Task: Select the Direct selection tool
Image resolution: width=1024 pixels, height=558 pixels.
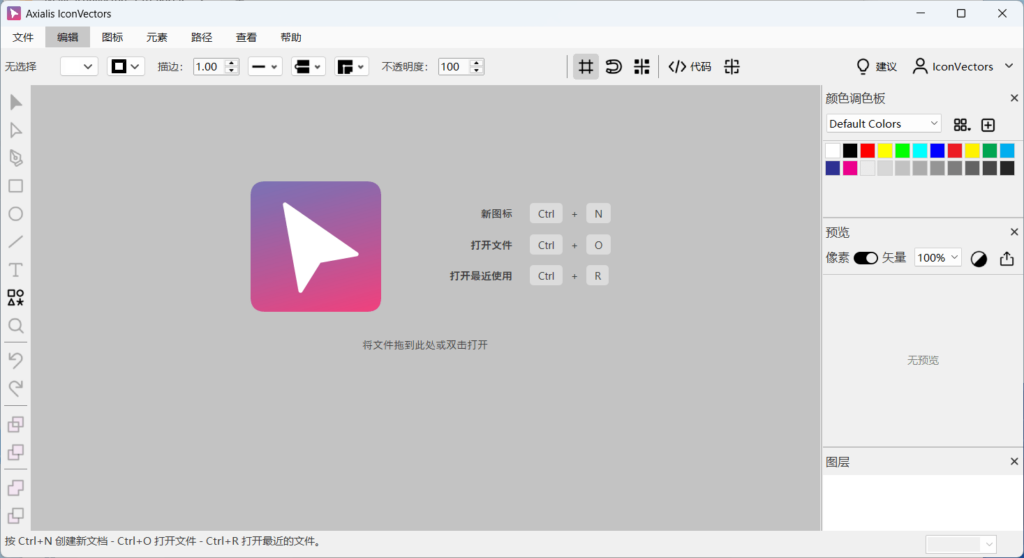Action: 16,130
